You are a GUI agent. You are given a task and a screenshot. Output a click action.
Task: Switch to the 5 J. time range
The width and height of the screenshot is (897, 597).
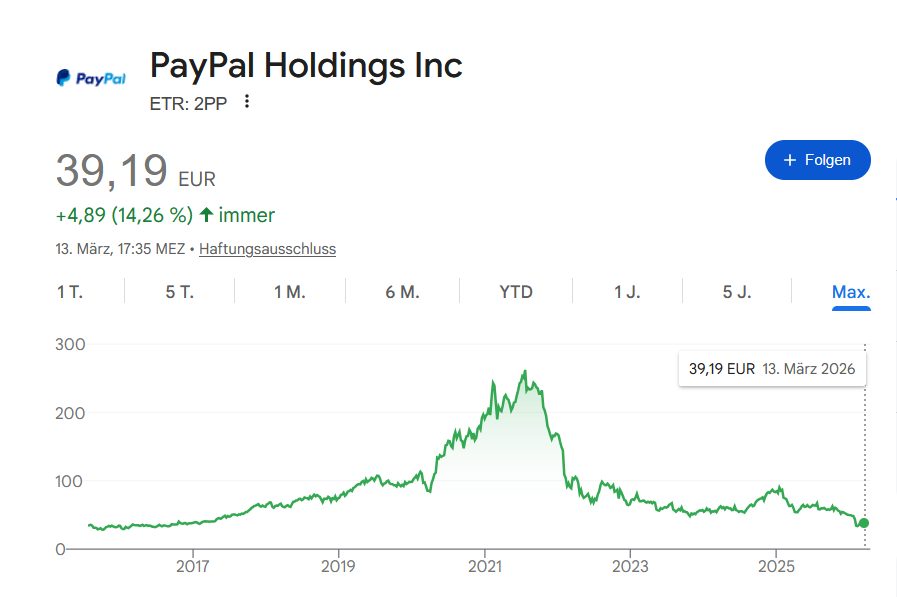tap(736, 291)
